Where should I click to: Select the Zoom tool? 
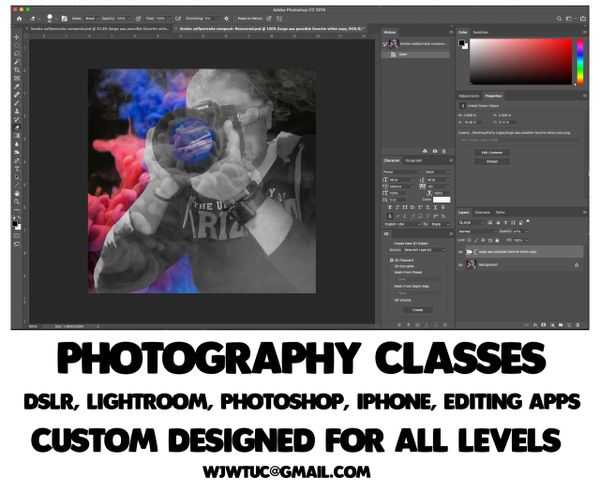point(17,202)
